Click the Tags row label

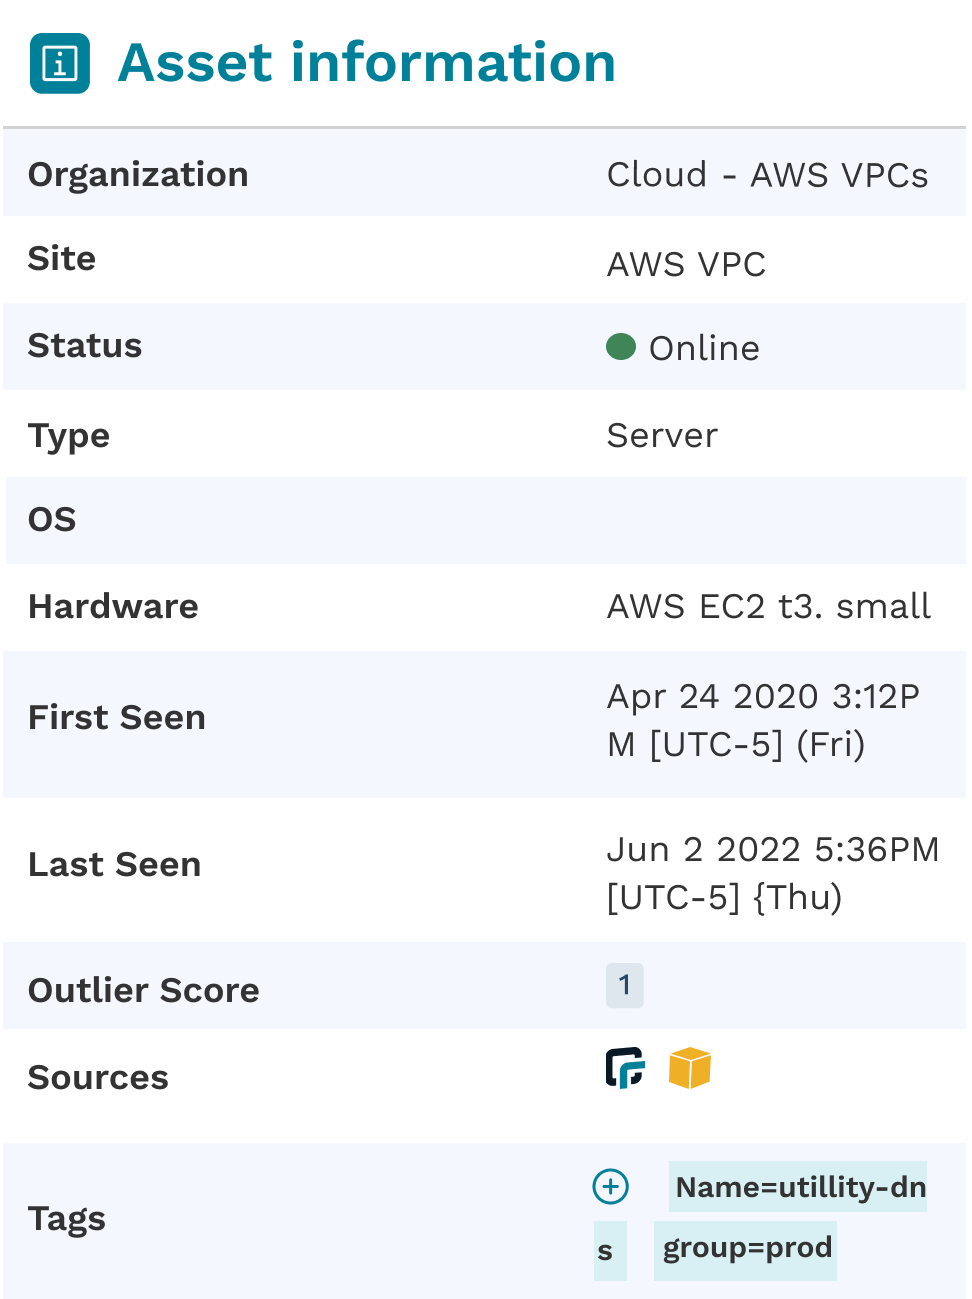pyautogui.click(x=67, y=1219)
